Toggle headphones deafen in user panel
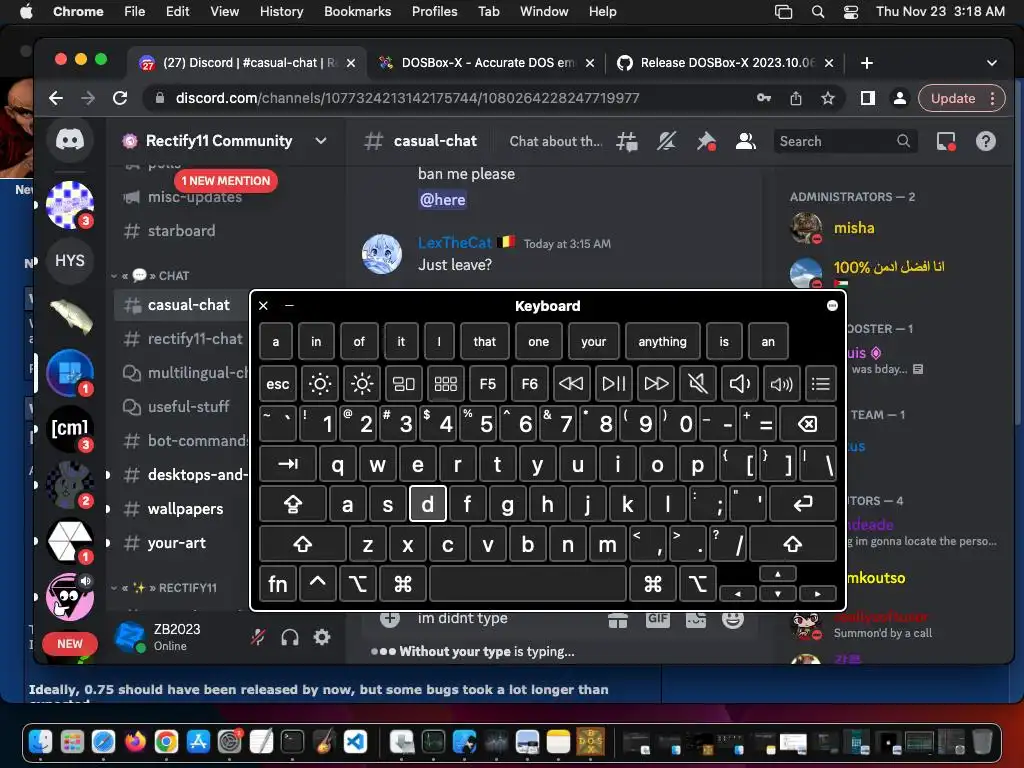The height and width of the screenshot is (768, 1024). click(x=290, y=637)
